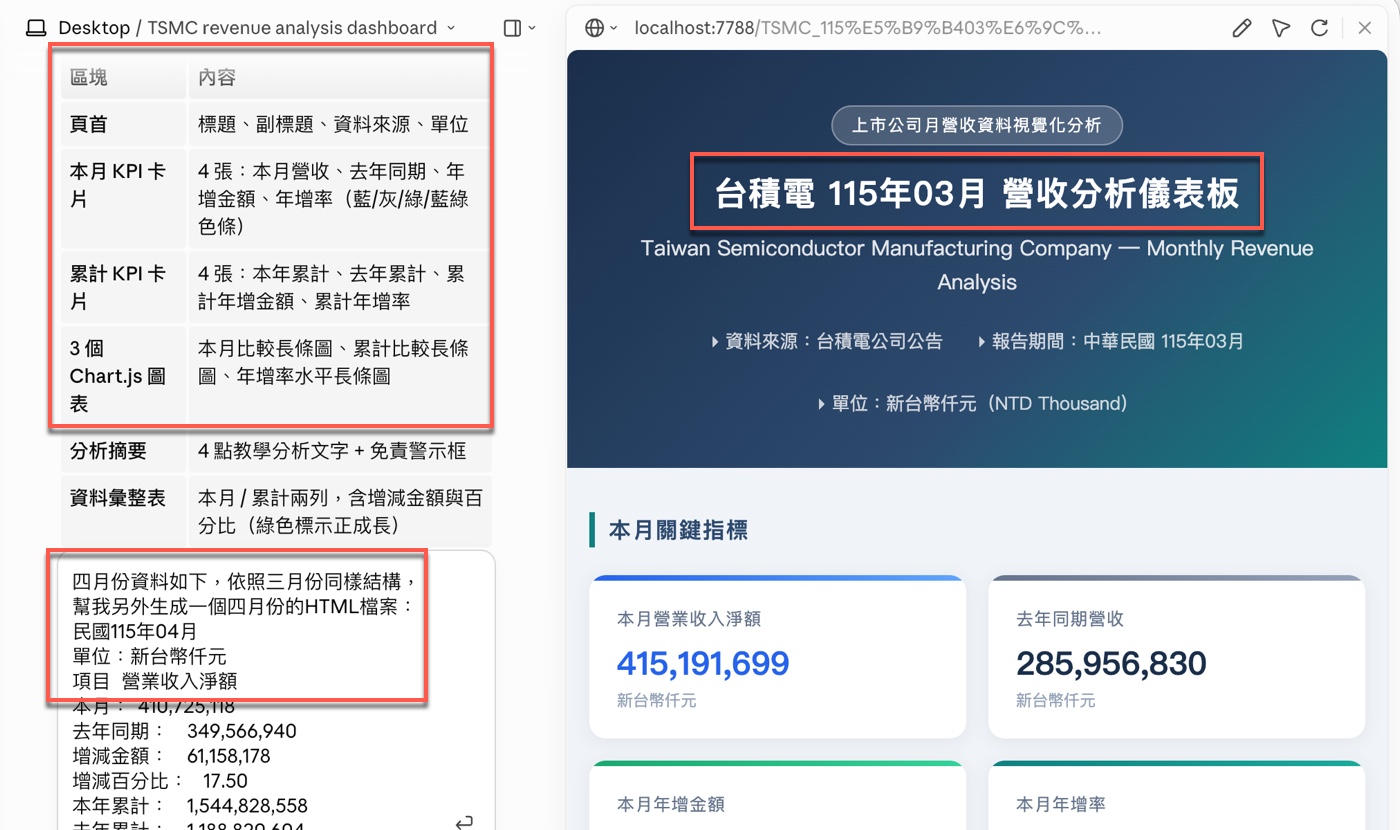Image resolution: width=1400 pixels, height=830 pixels.
Task: Click the 資料來源：台積電公司公告 text
Action: (826, 341)
